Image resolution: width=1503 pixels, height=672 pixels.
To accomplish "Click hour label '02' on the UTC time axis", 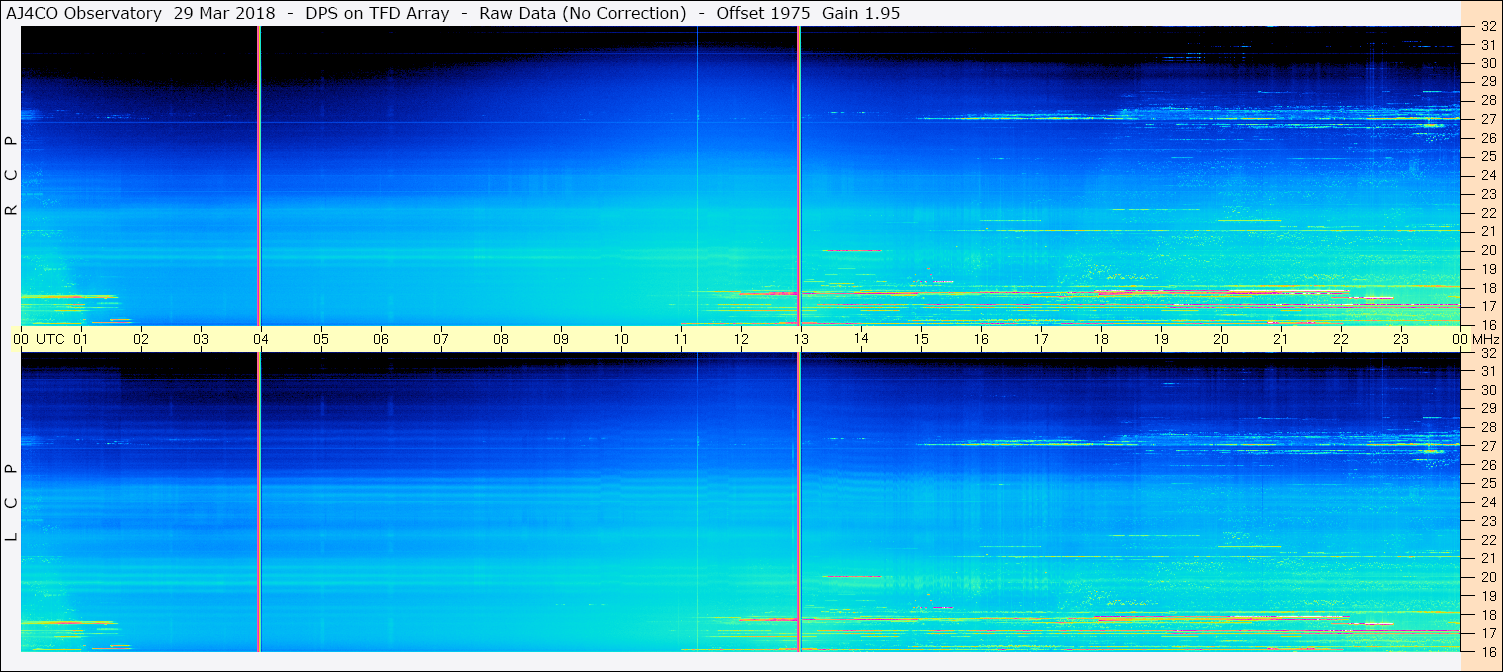I will pyautogui.click(x=141, y=339).
